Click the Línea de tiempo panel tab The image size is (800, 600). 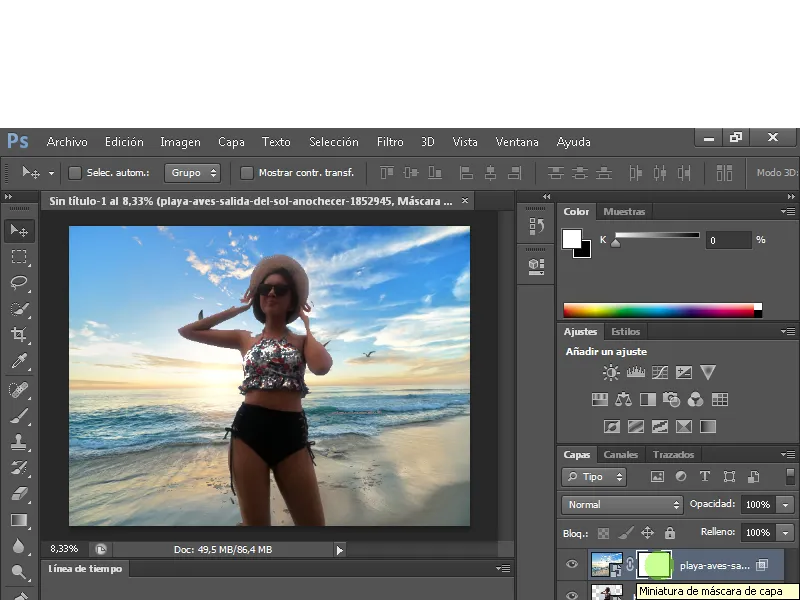(x=85, y=569)
